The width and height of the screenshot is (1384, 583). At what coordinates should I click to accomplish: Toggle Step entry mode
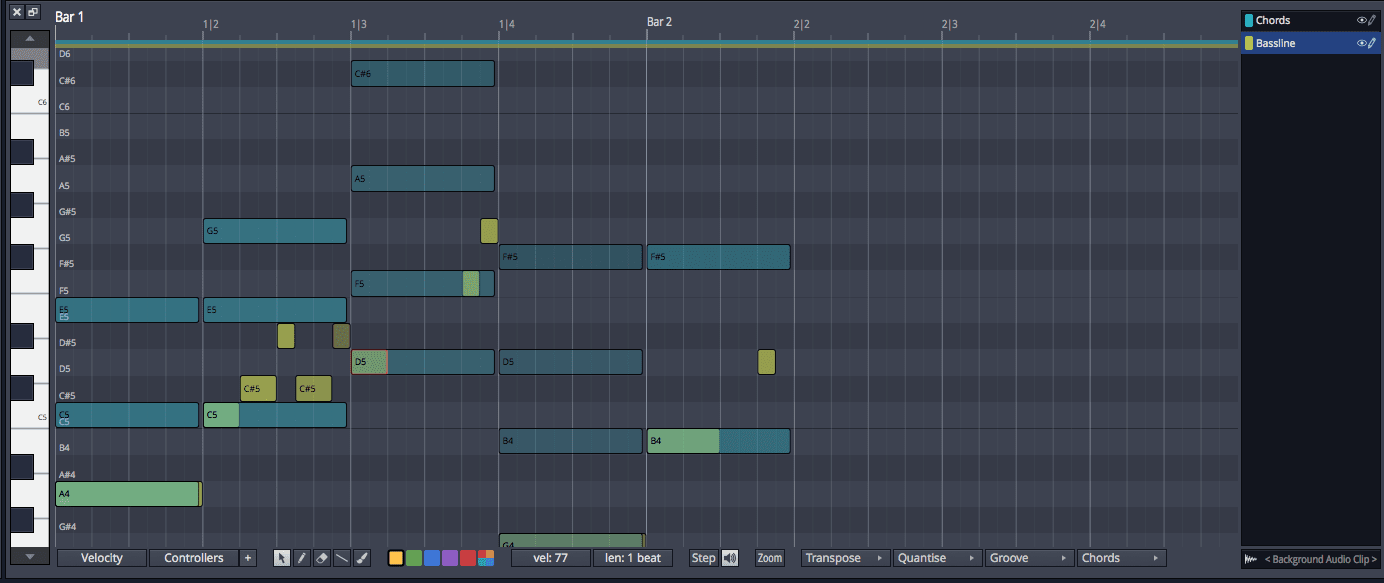703,558
